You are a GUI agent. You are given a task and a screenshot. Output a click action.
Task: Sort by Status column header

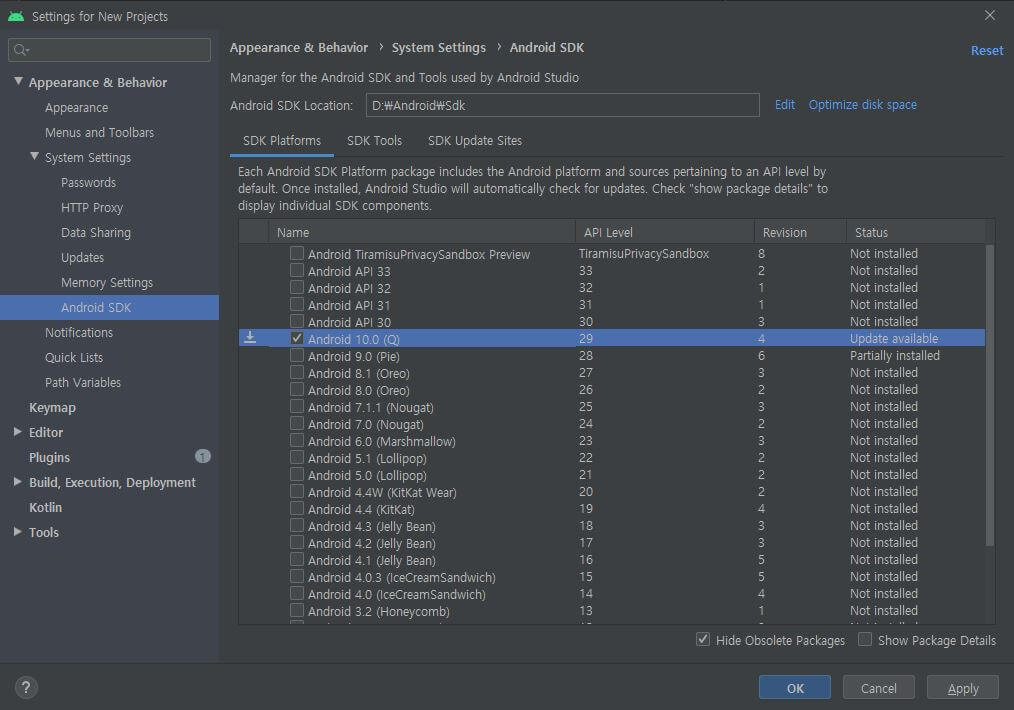[x=916, y=232]
